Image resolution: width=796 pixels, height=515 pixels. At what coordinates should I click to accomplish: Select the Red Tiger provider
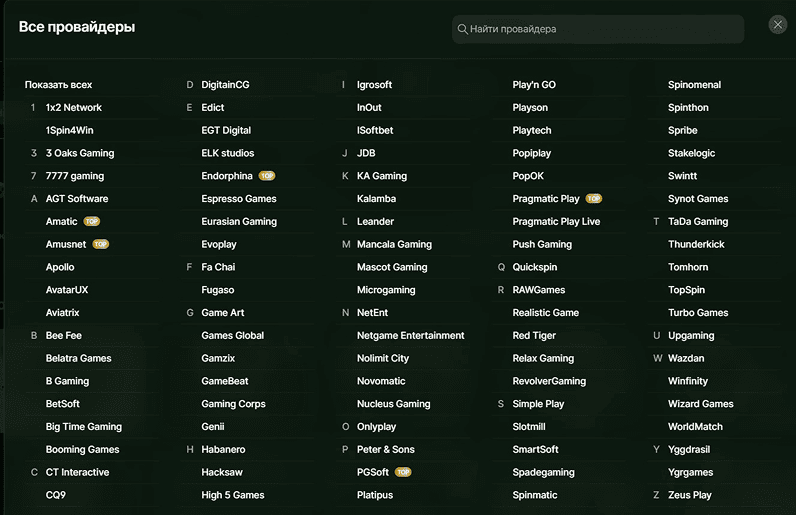534,336
